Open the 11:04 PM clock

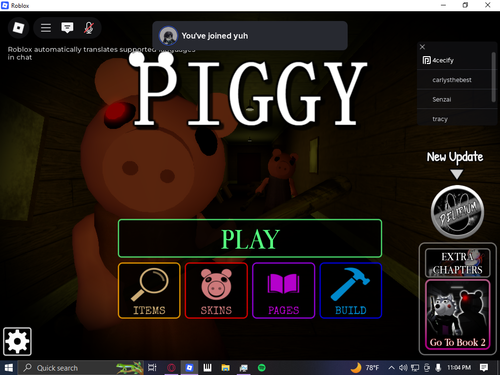pos(459,368)
